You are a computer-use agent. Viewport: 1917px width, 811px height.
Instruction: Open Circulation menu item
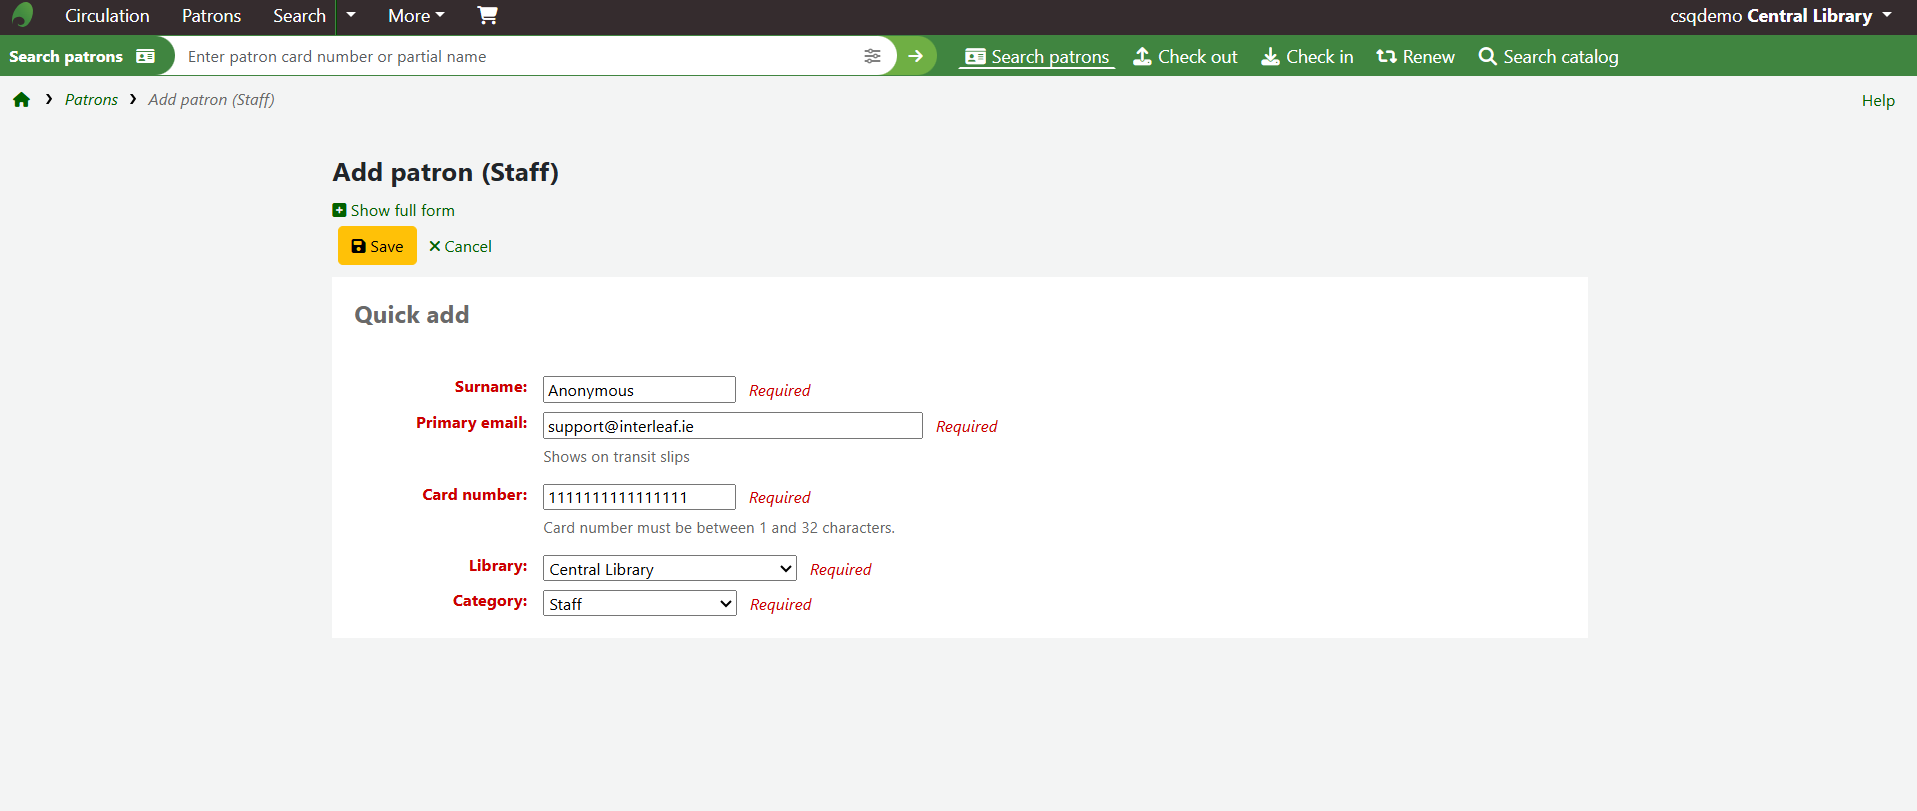click(107, 16)
